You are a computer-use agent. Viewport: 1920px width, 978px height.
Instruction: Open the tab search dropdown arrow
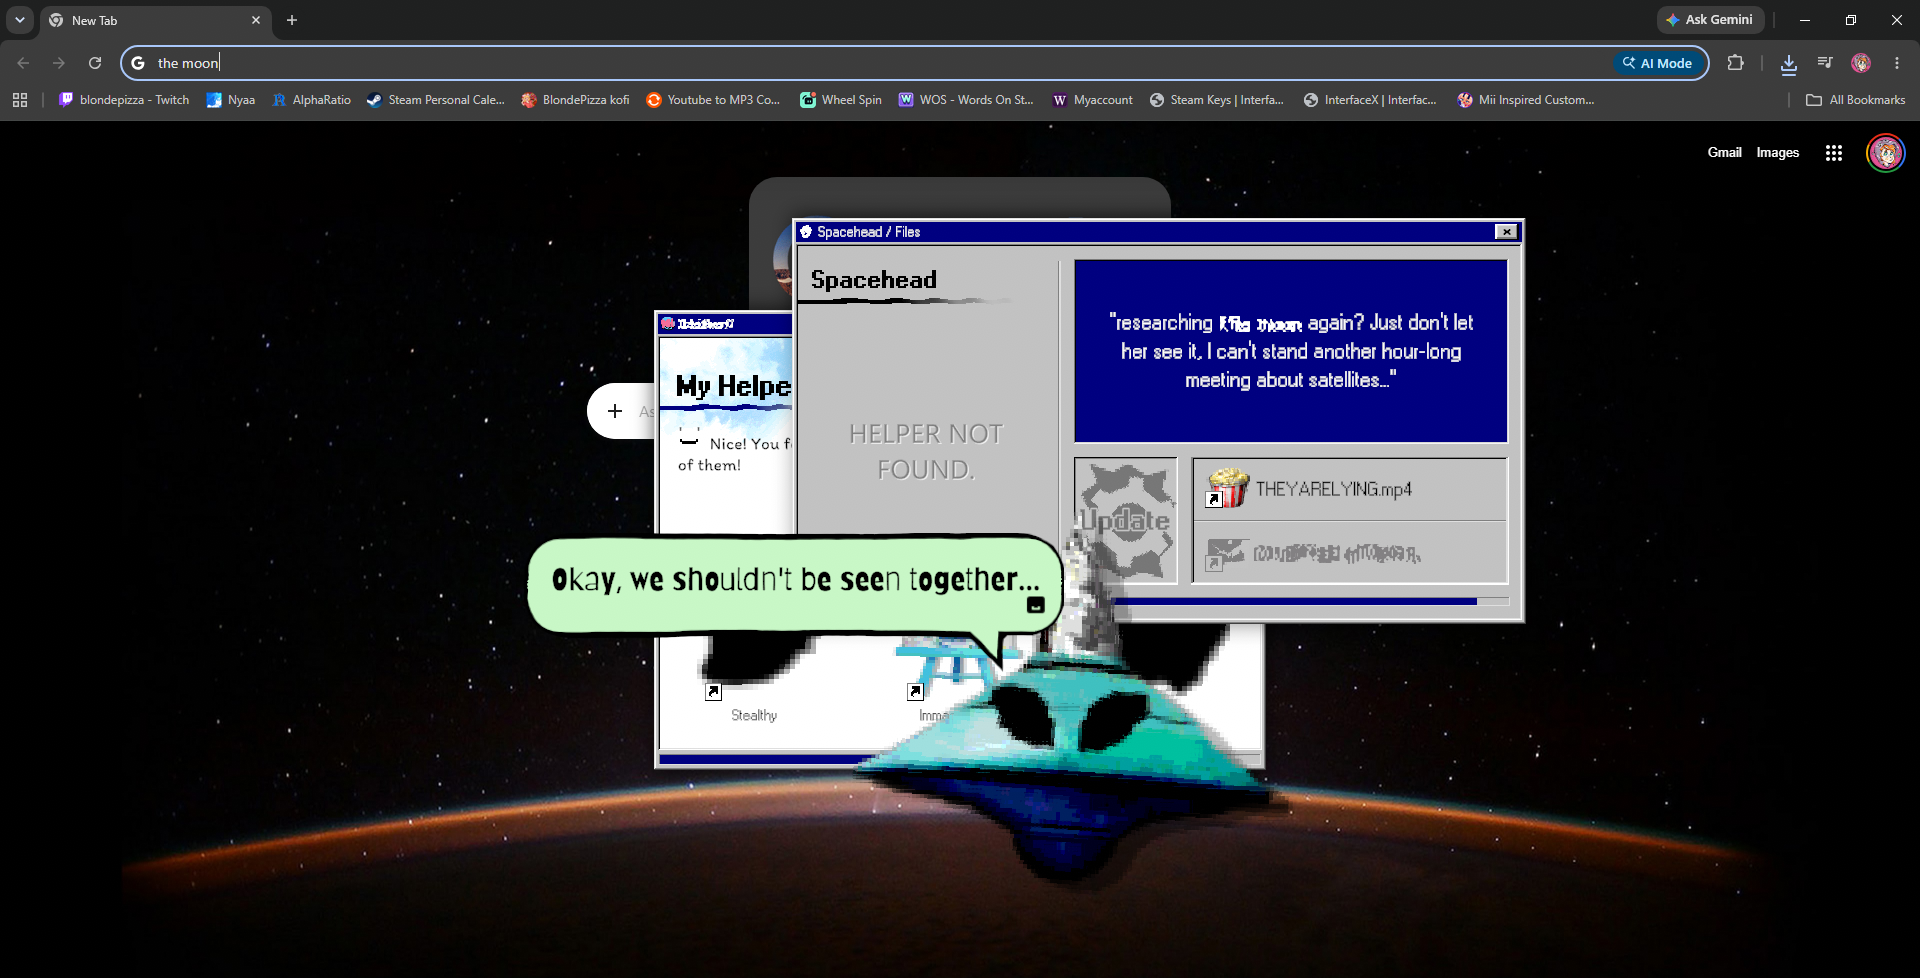(20, 20)
